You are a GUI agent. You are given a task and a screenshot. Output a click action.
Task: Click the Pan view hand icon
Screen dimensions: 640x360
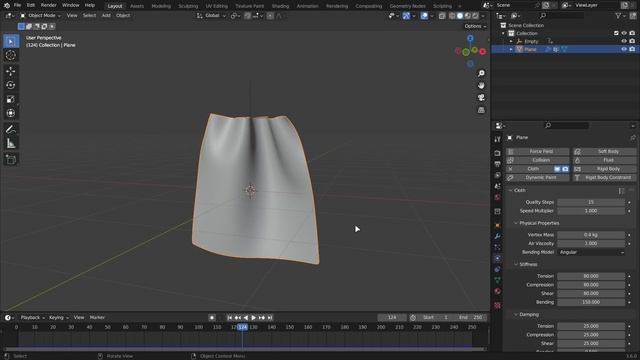click(x=481, y=85)
